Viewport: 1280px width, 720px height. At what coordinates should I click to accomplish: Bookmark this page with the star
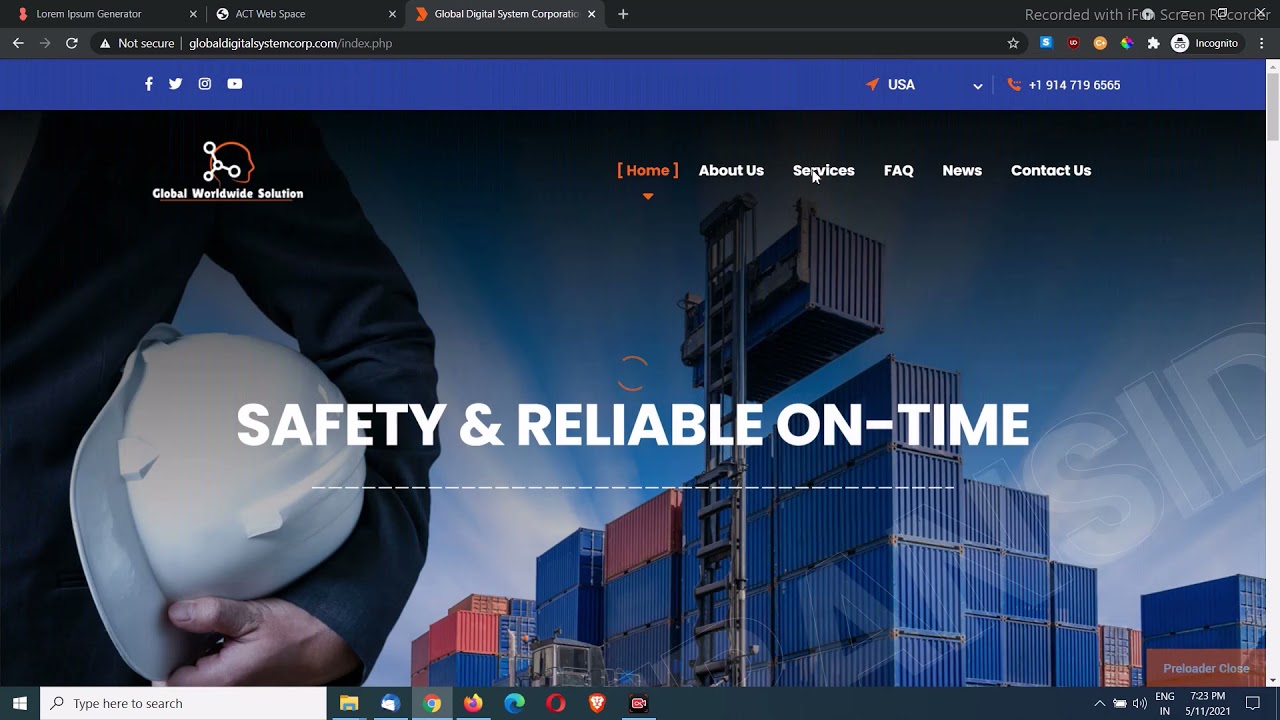click(1013, 43)
